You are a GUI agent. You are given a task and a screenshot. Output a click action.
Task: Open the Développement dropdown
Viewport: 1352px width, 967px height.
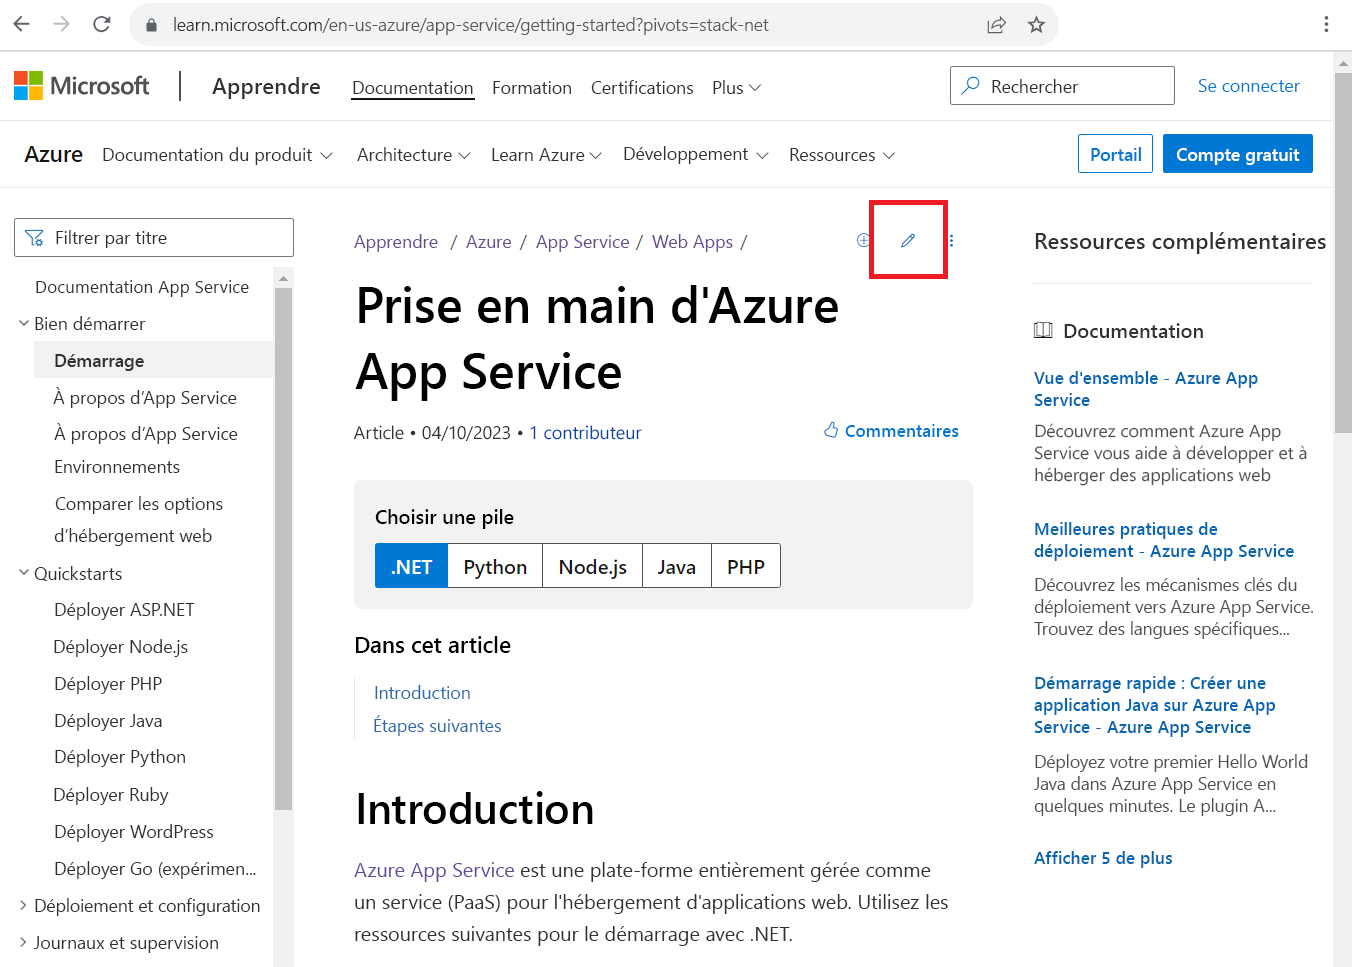(695, 154)
